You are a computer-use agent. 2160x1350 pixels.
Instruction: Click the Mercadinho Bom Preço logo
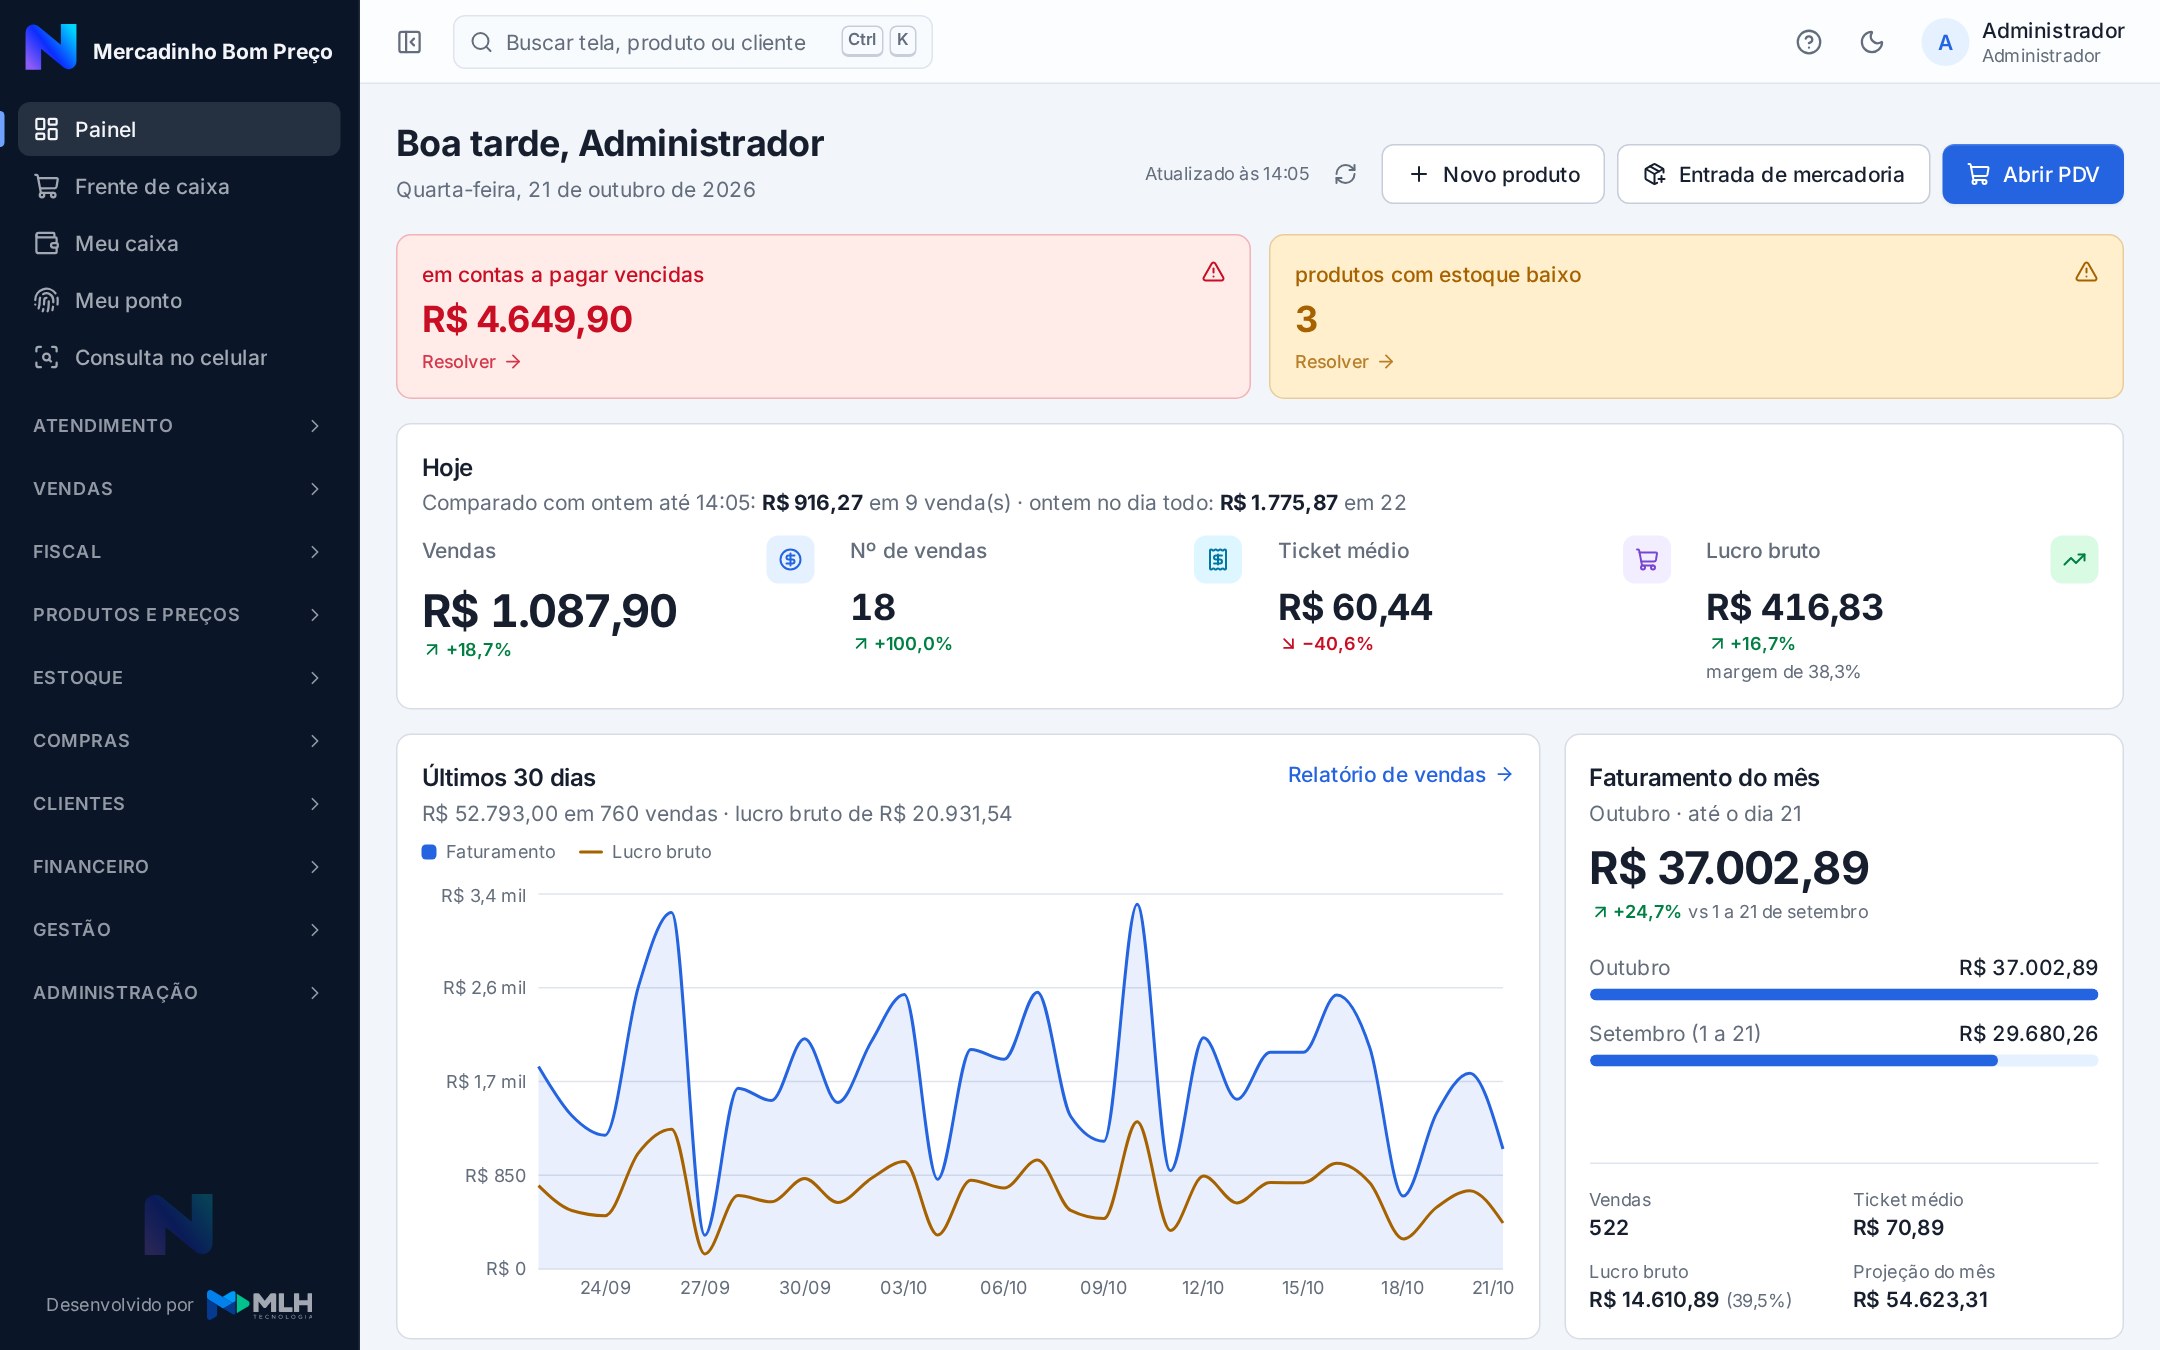(51, 47)
